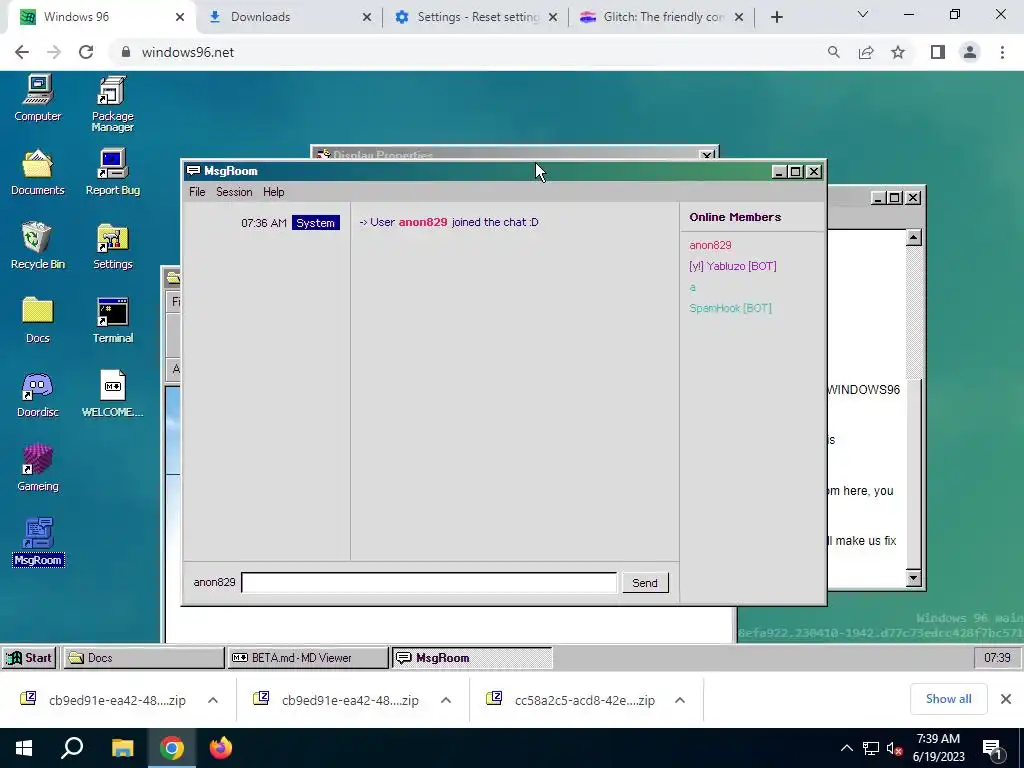Maximize the MD Viewer window behind
This screenshot has width=1024, height=768.
(x=895, y=198)
